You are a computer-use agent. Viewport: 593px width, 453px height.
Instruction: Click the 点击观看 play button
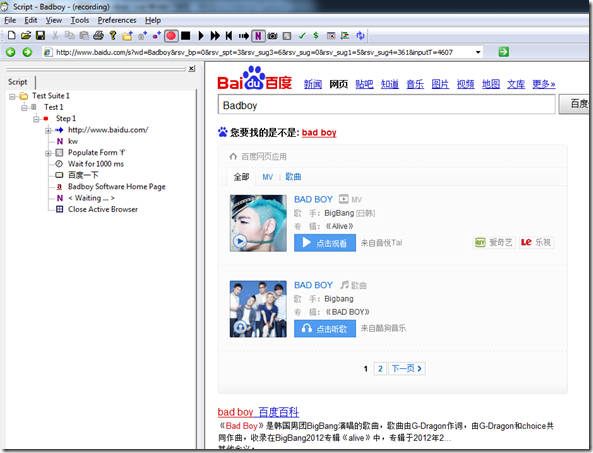[x=325, y=243]
